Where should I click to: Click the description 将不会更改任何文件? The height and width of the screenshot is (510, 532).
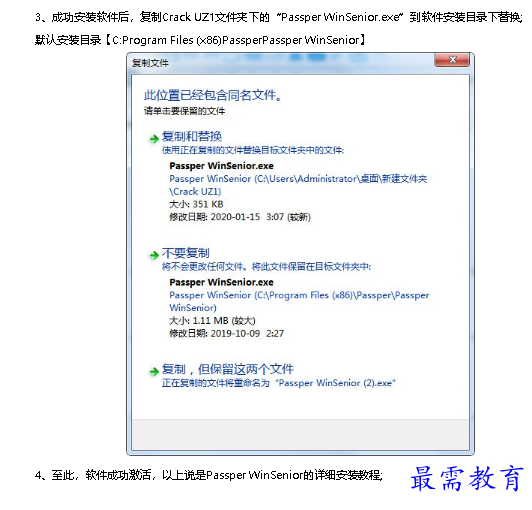pos(266,267)
